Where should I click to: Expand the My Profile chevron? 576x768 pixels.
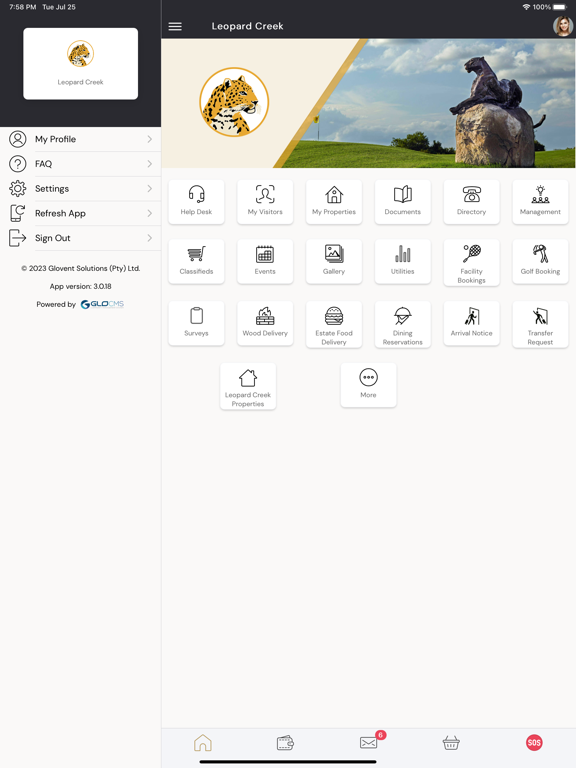pyautogui.click(x=149, y=139)
